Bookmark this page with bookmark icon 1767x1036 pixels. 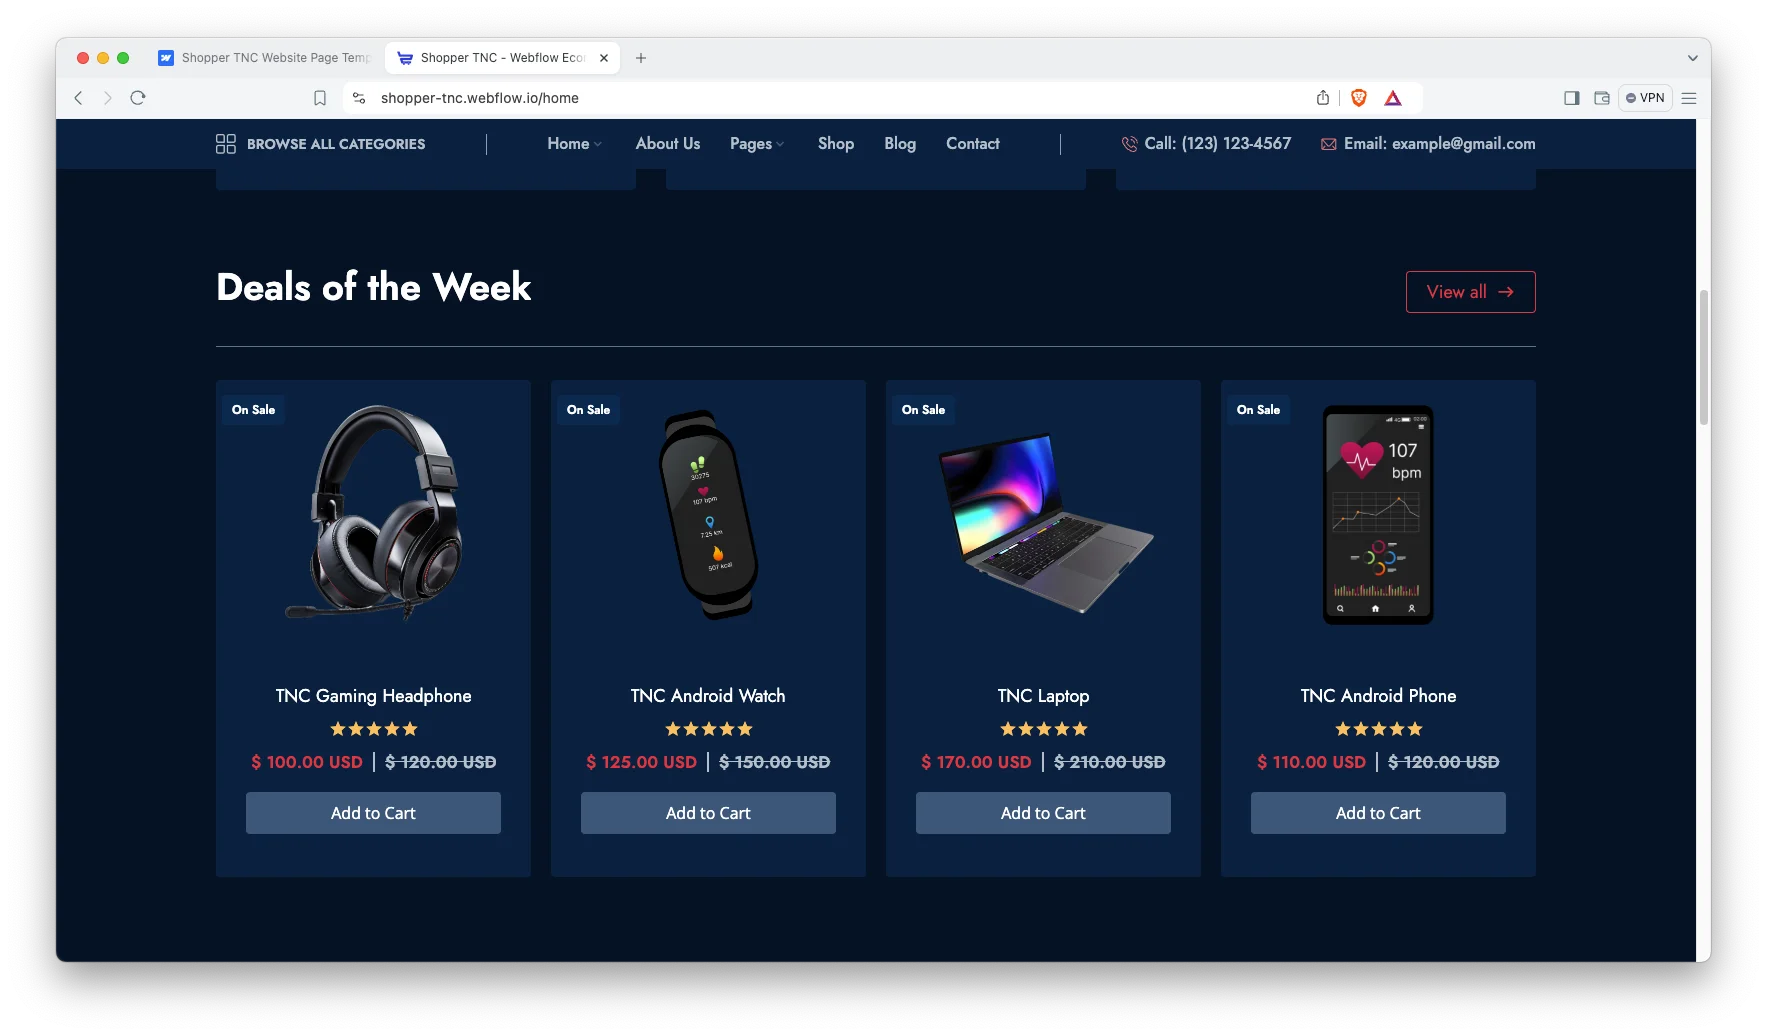pos(320,98)
